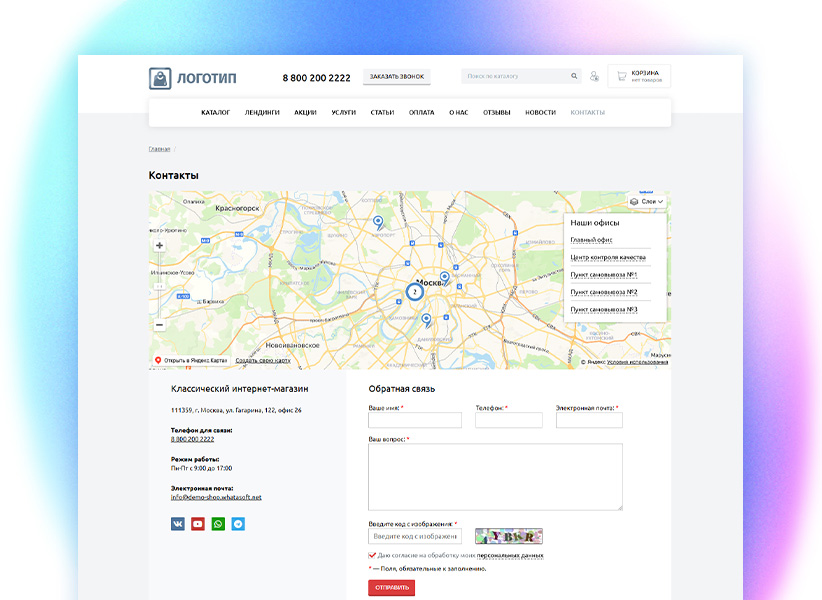Zoom in on the map with plus control
The image size is (822, 600).
click(x=160, y=245)
